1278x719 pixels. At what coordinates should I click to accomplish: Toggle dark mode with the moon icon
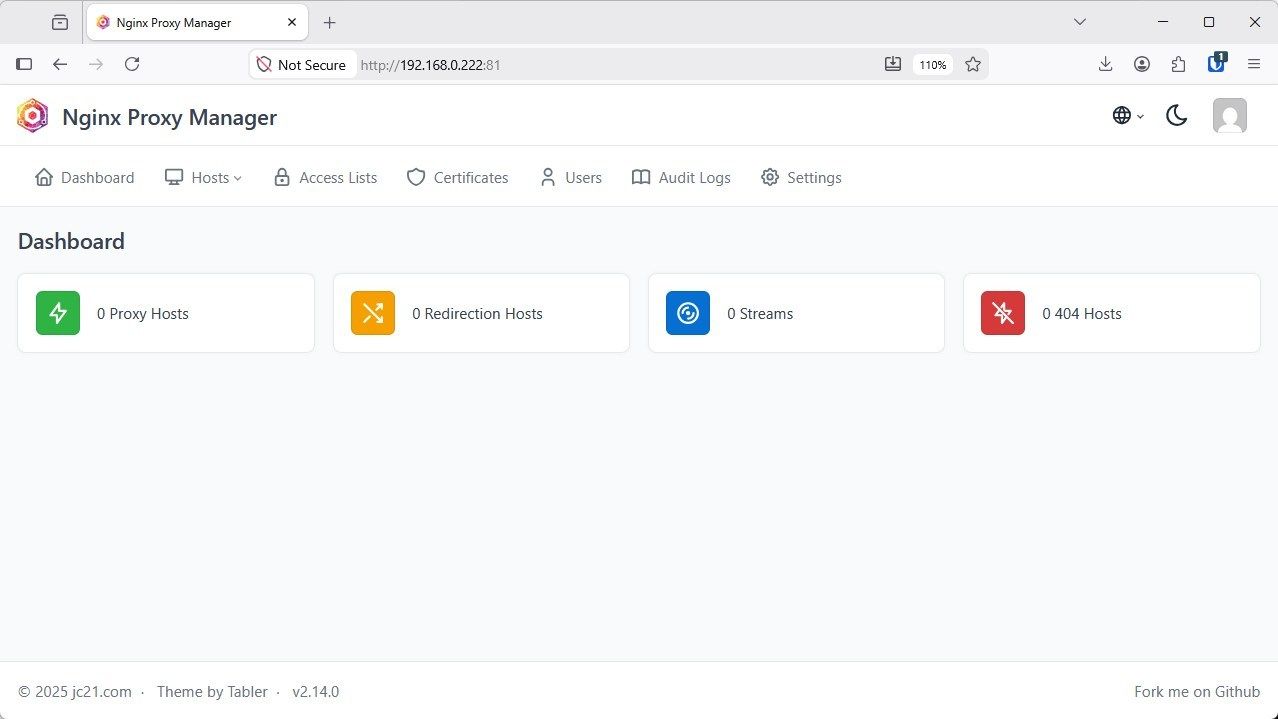tap(1177, 116)
